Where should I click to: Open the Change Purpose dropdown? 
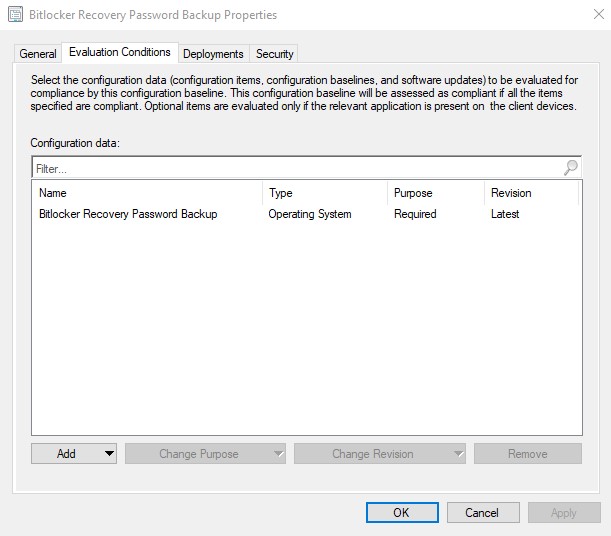(x=205, y=453)
